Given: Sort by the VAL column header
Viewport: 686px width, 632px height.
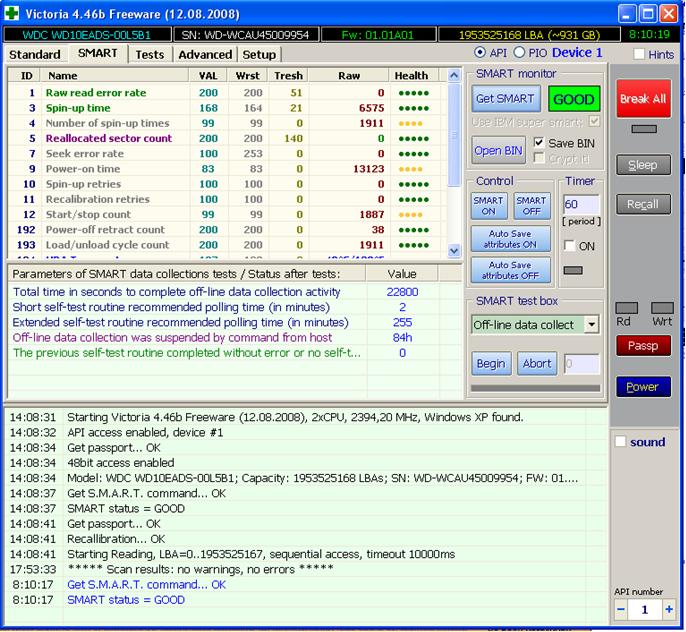Looking at the screenshot, I should point(208,75).
